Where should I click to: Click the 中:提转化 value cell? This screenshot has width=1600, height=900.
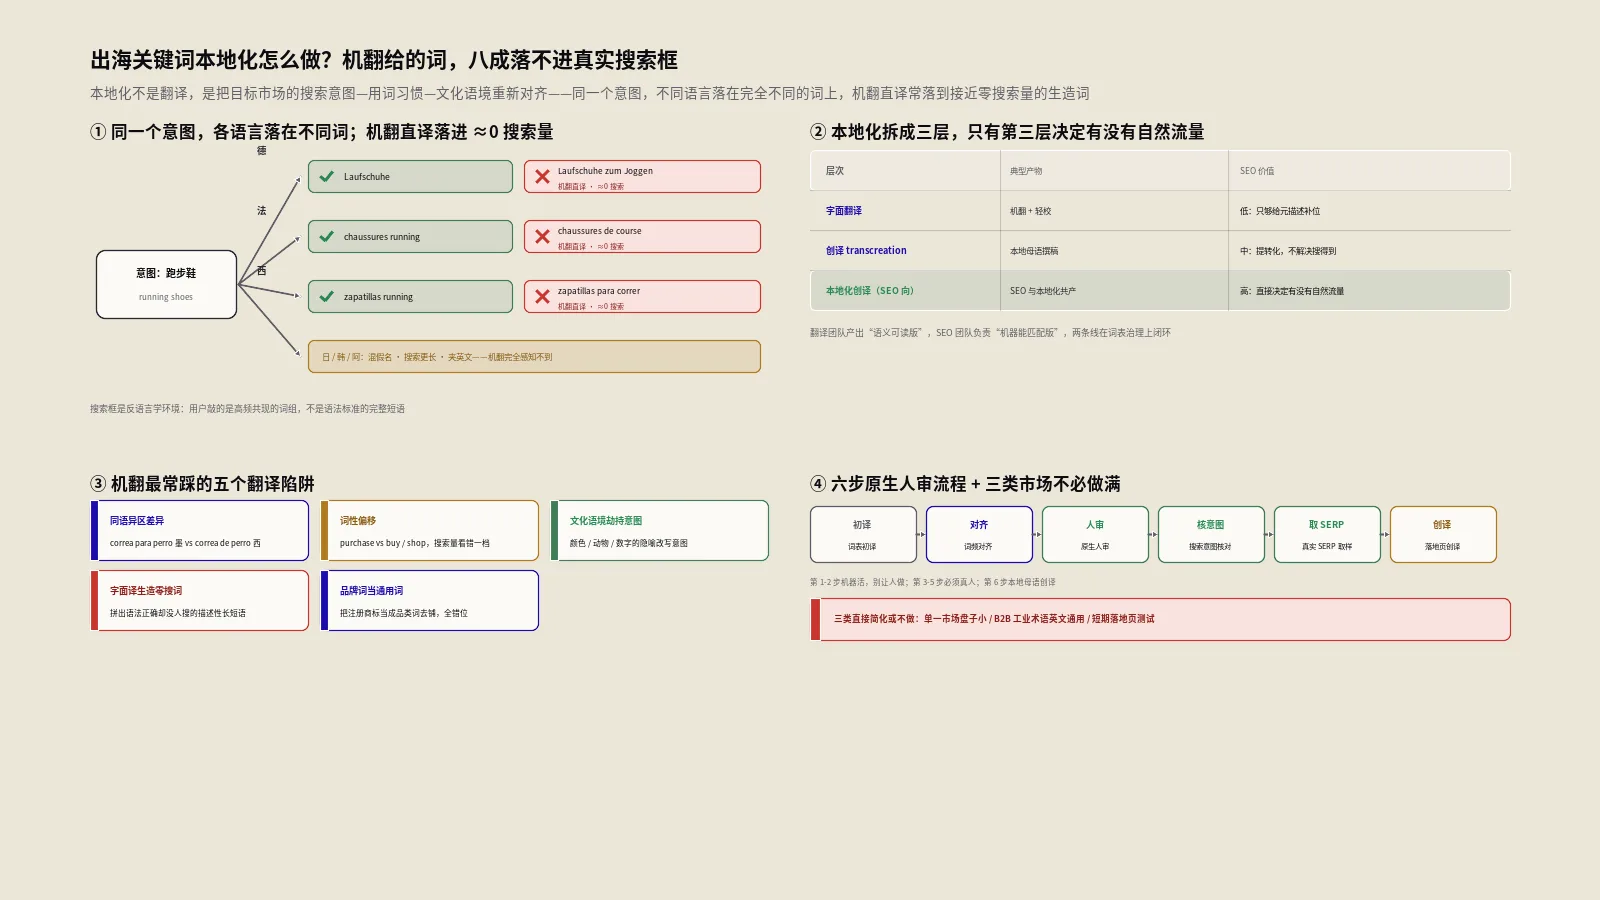1288,251
